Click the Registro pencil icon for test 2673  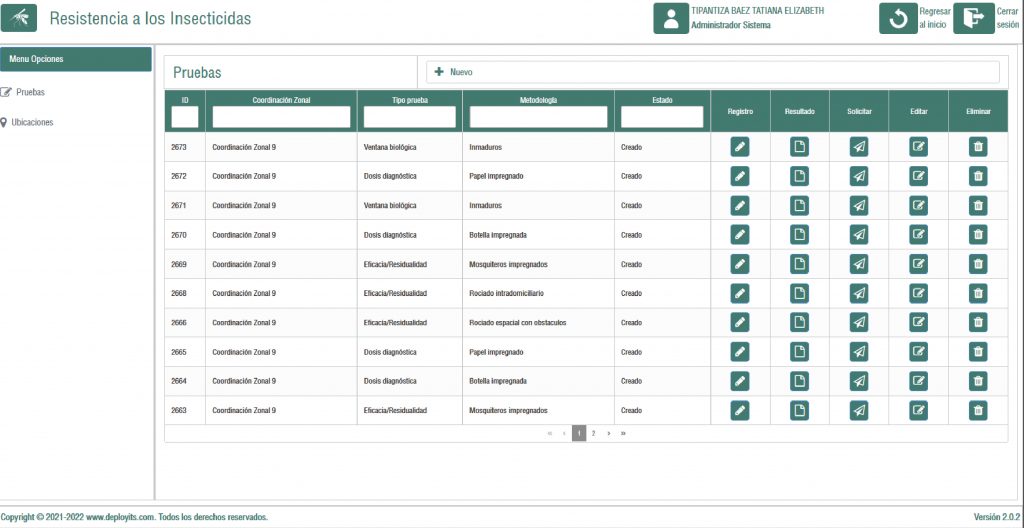click(739, 147)
